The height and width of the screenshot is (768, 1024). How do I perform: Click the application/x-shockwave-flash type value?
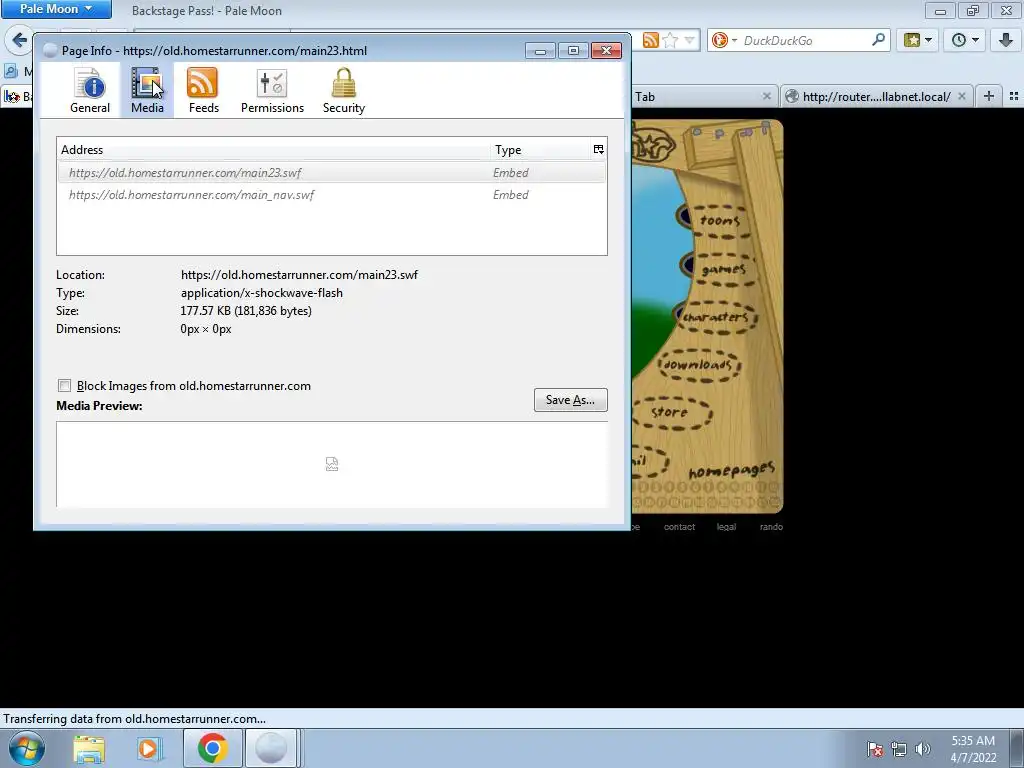[x=262, y=293]
